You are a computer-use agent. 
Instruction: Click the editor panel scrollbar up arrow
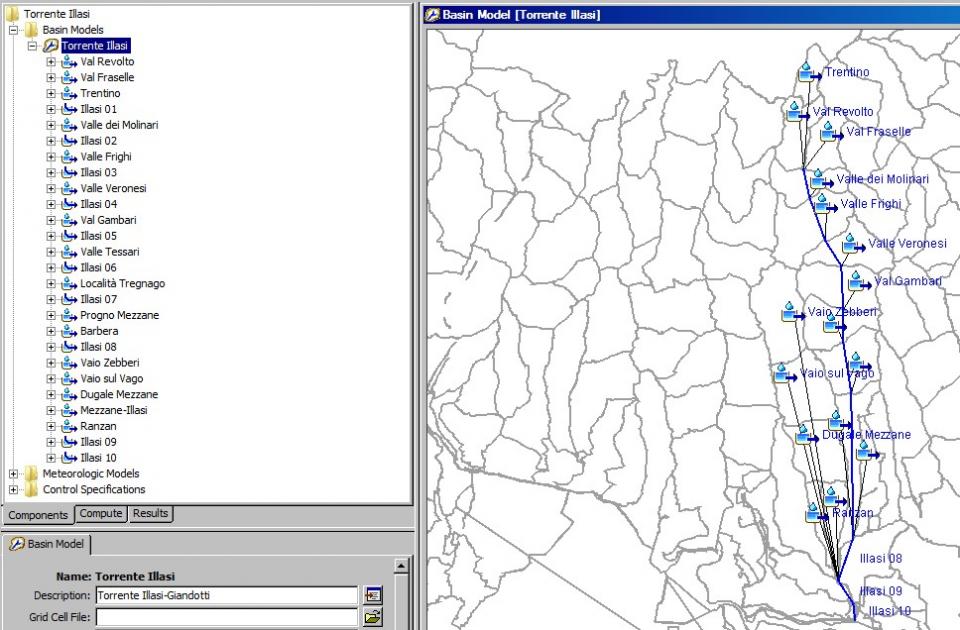coord(402,567)
